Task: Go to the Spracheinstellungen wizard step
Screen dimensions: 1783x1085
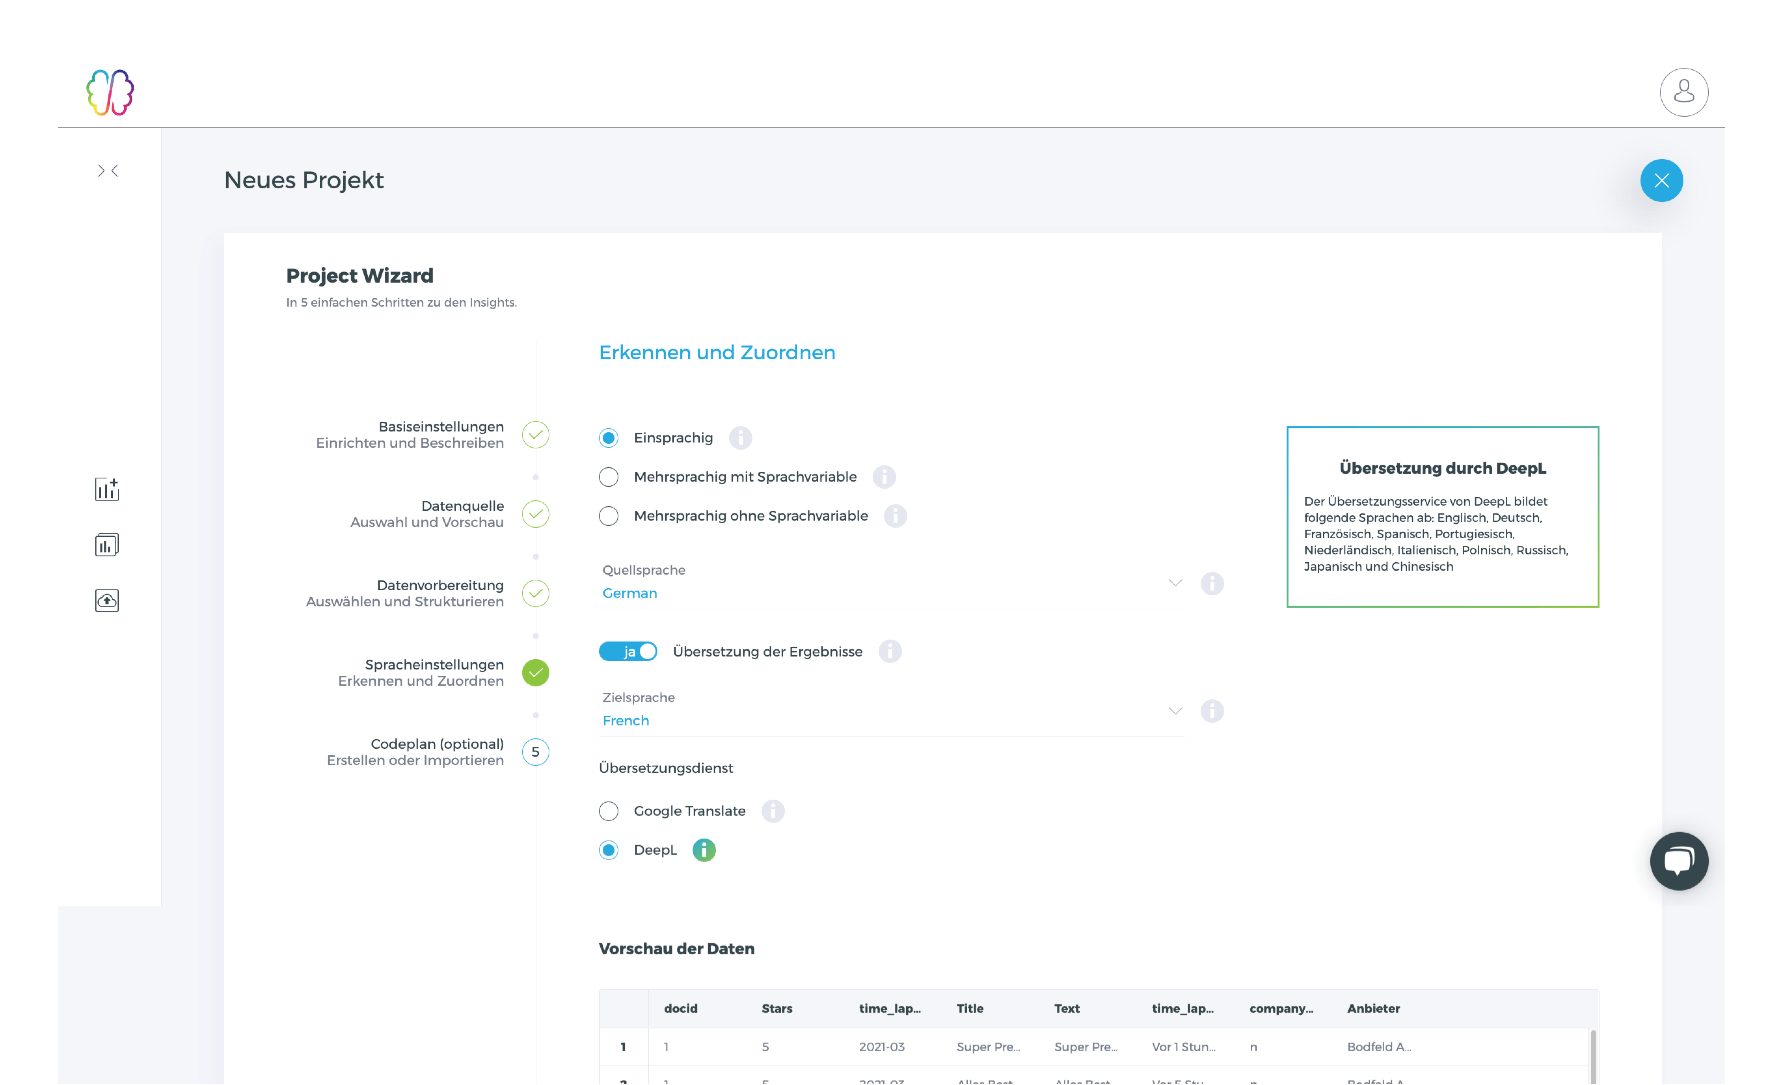Action: tap(421, 673)
